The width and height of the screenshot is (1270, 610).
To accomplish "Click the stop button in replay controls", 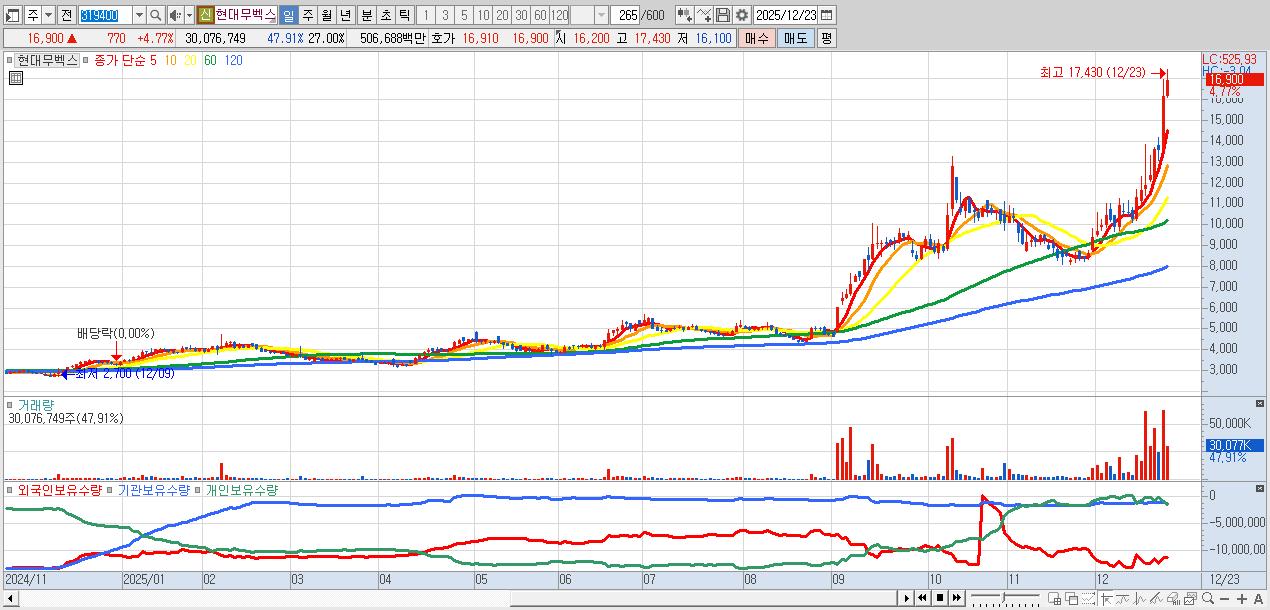I will click(940, 598).
